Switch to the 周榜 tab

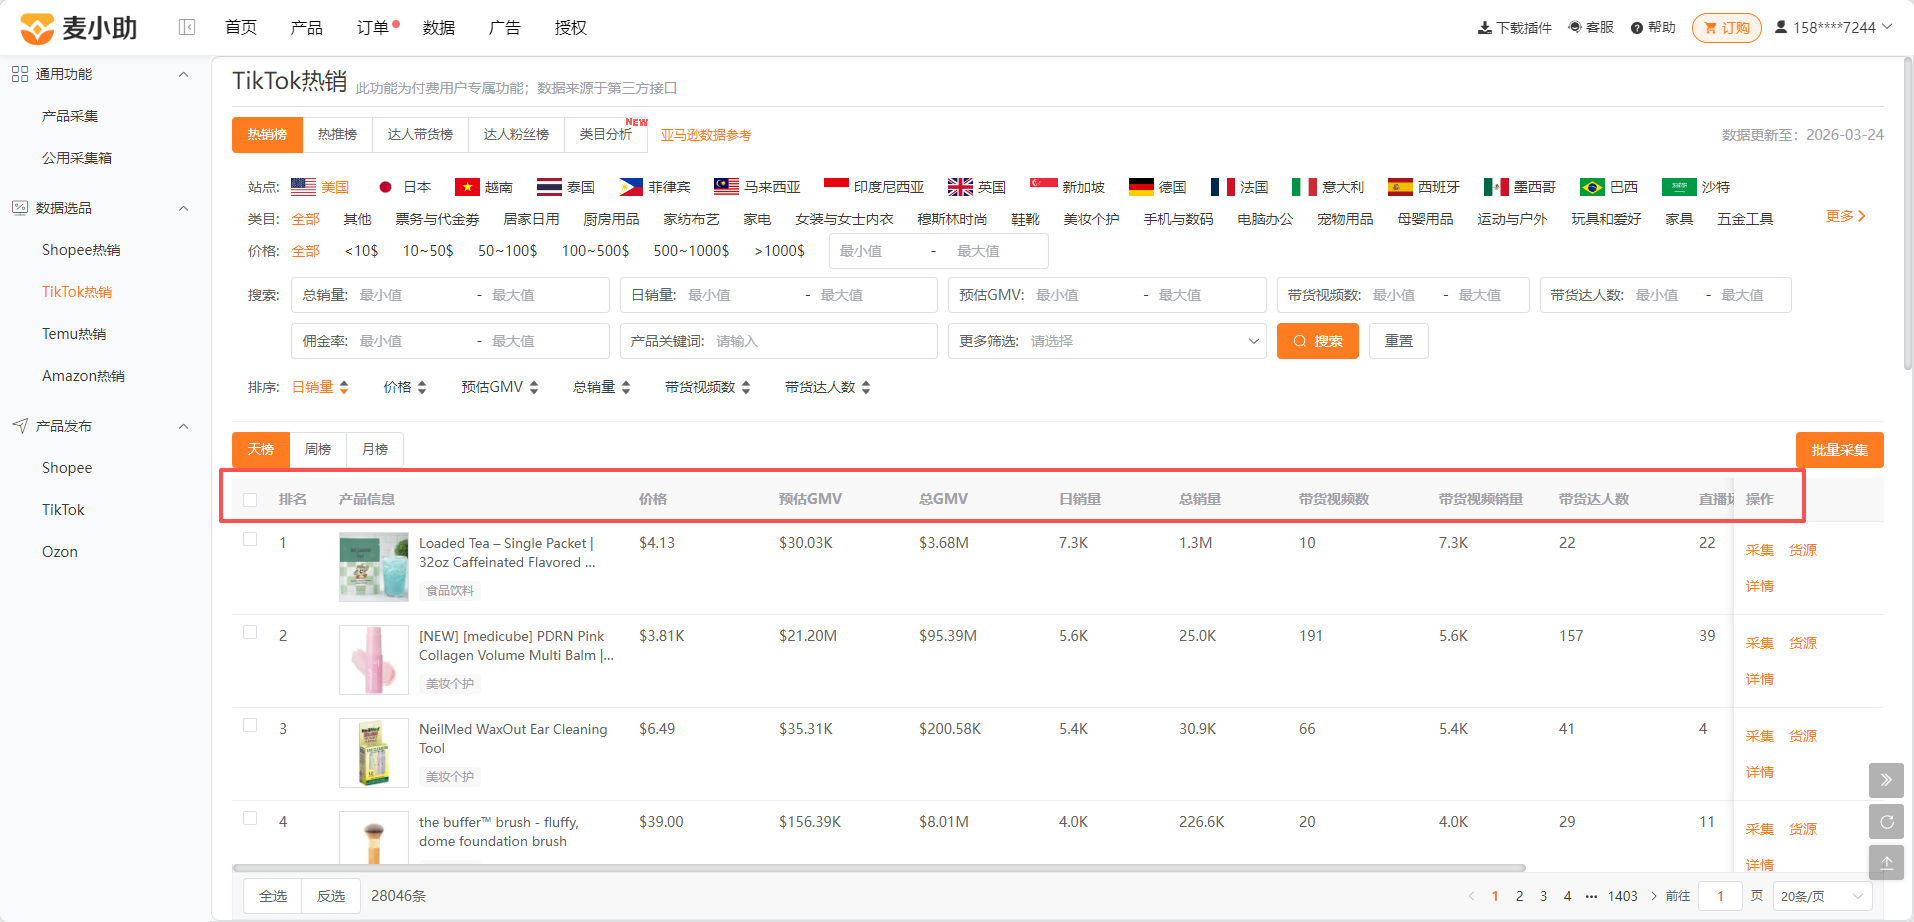pos(318,449)
